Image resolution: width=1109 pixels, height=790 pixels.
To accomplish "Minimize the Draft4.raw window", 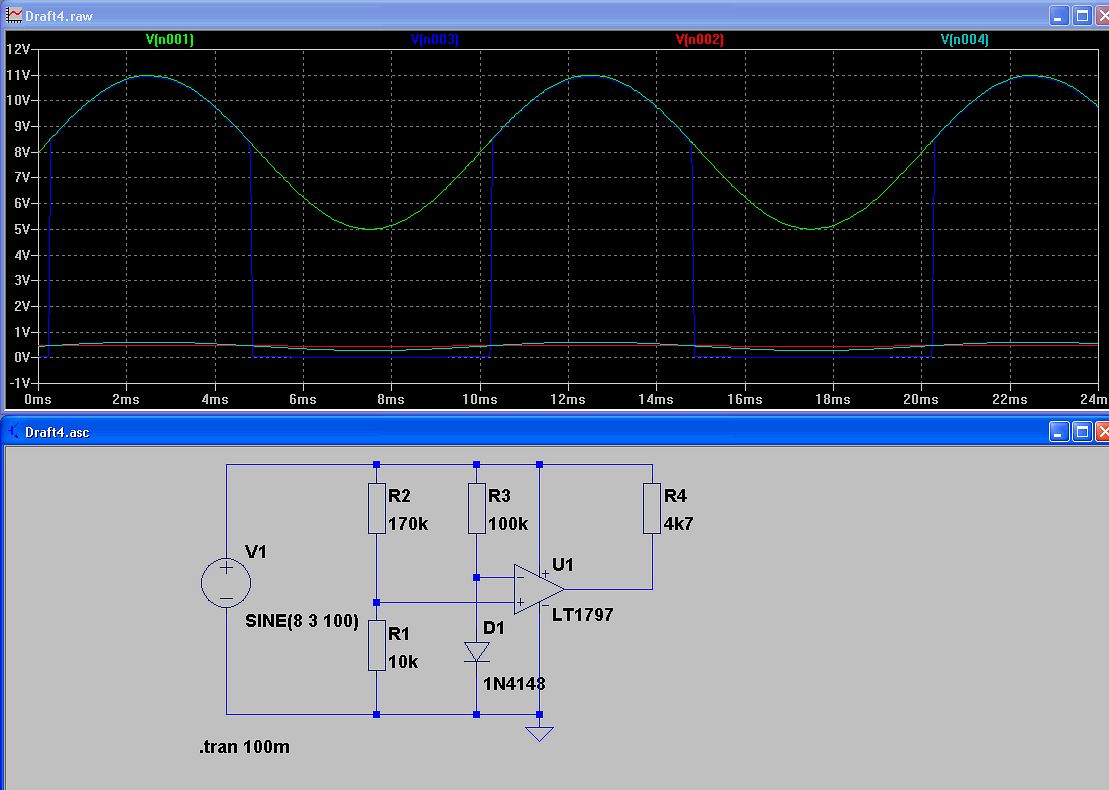I will click(1058, 16).
